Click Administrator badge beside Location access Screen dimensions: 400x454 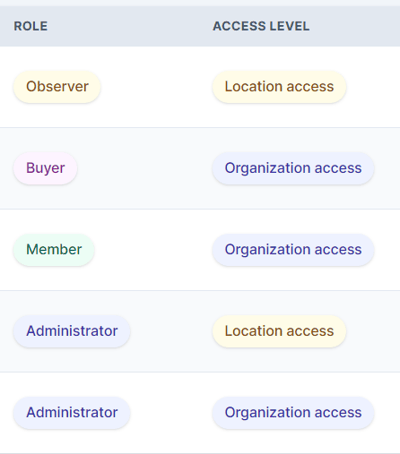72,331
